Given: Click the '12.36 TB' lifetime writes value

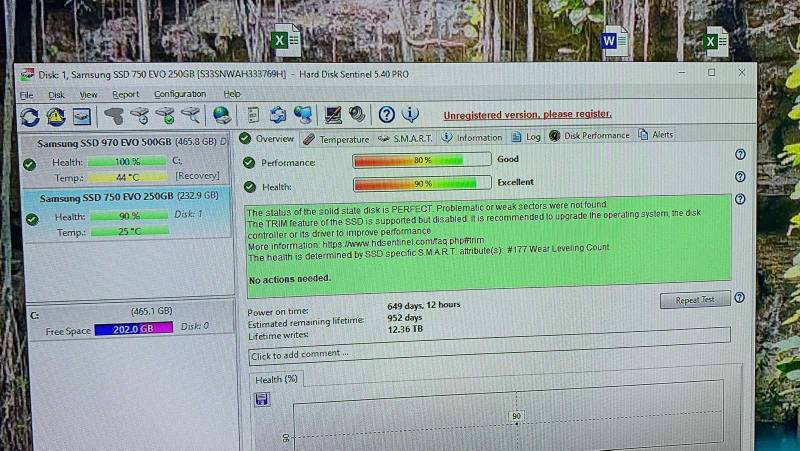Looking at the screenshot, I should 405,330.
